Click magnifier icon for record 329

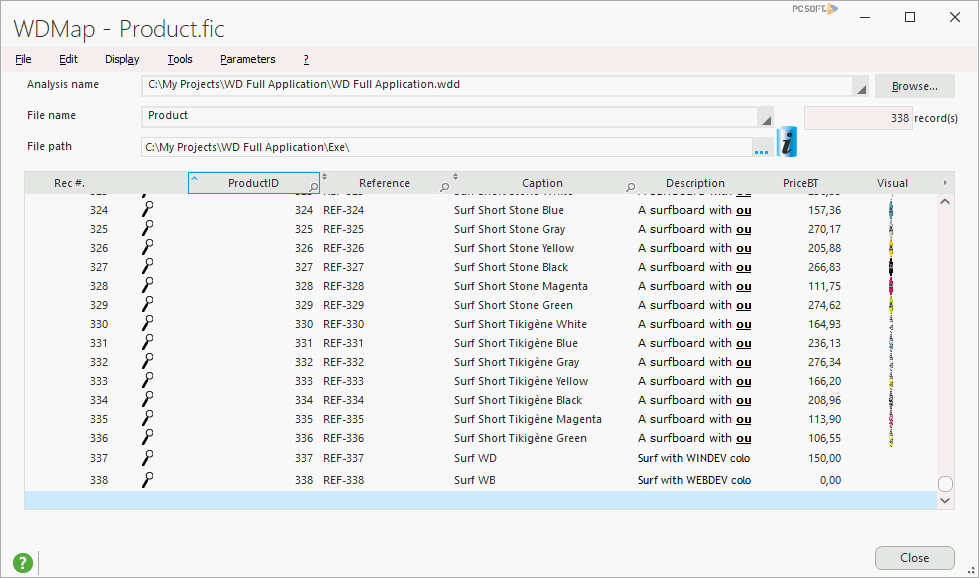148,304
